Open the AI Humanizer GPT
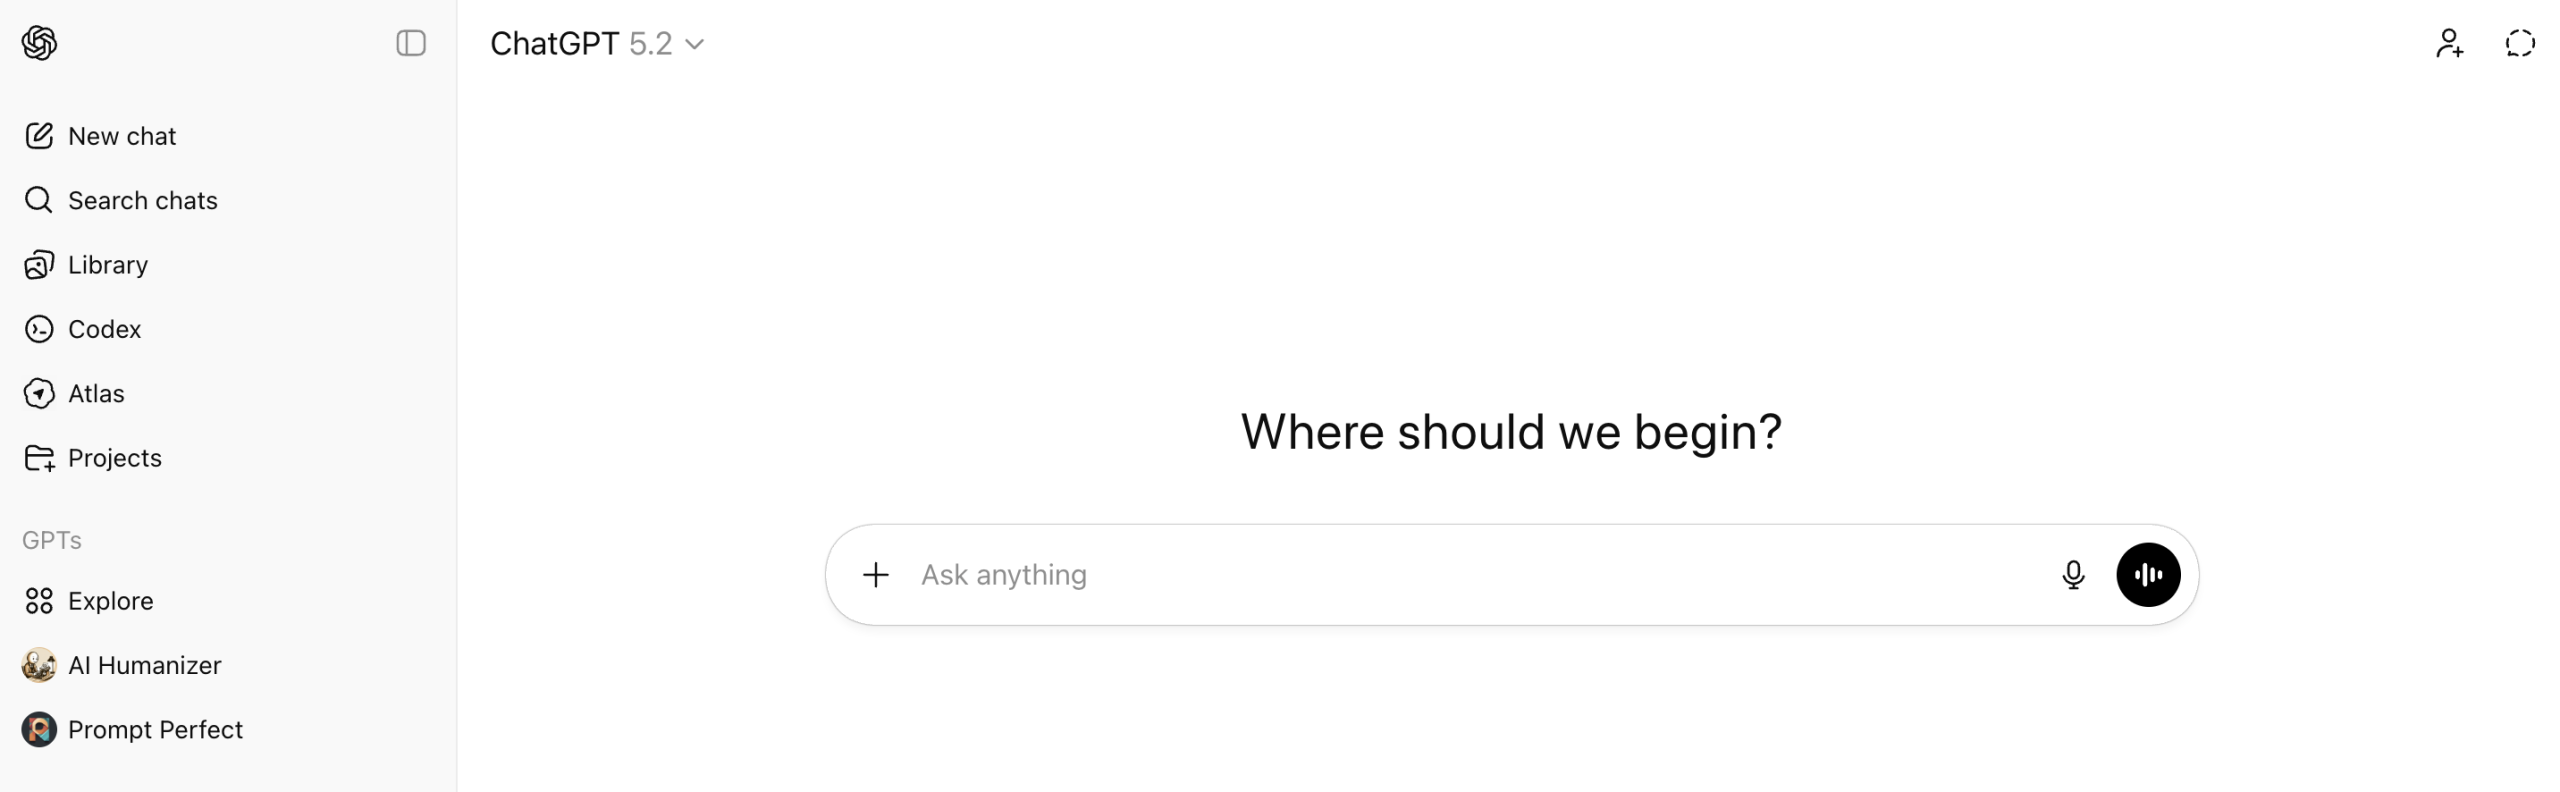This screenshot has height=792, width=2560. [144, 665]
